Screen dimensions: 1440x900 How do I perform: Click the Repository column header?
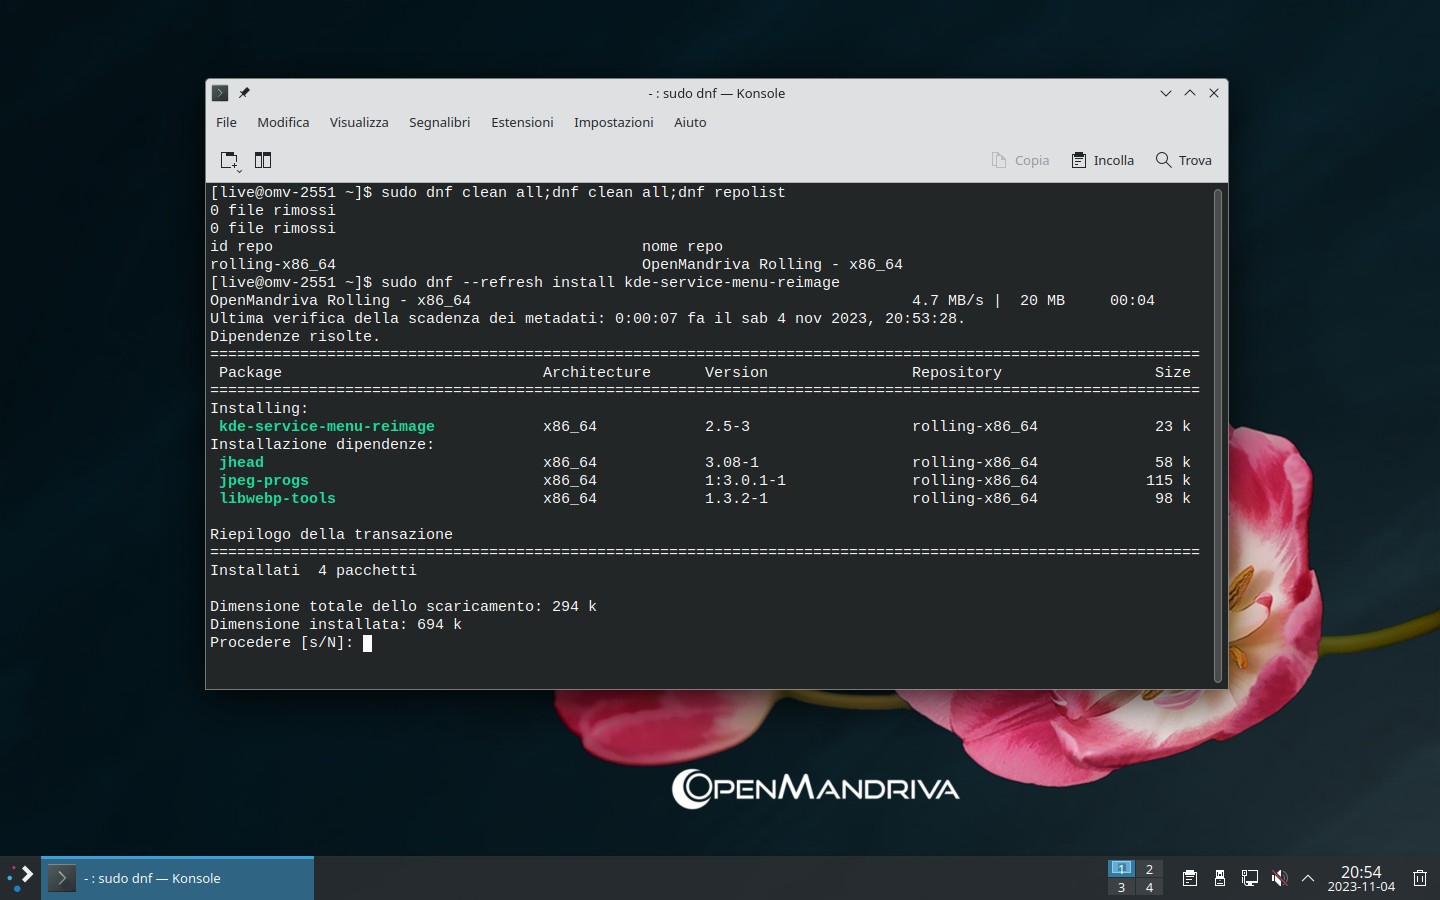coord(957,372)
